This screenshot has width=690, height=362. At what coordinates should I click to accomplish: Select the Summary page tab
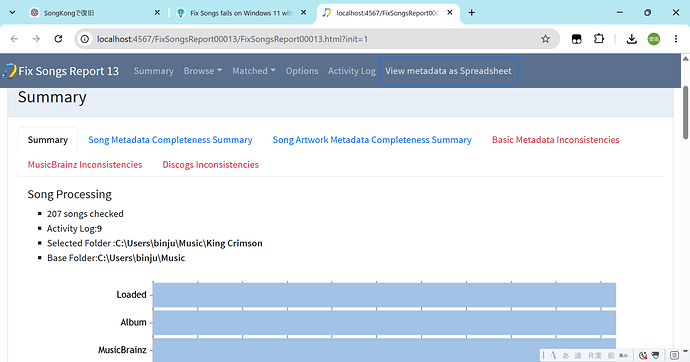pyautogui.click(x=48, y=140)
